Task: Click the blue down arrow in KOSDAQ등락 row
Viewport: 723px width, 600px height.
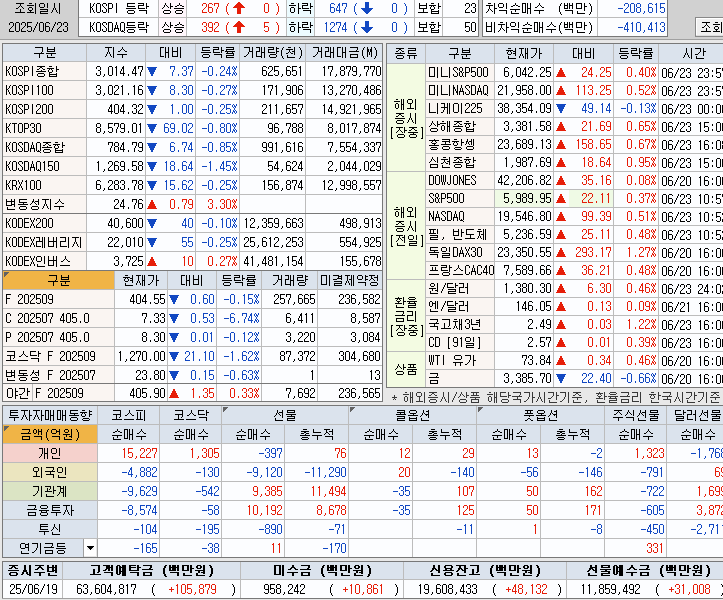Action: coord(367,27)
